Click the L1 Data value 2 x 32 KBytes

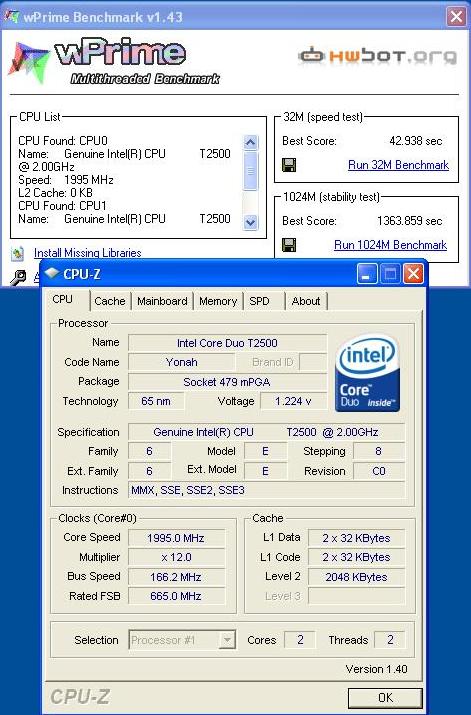[x=356, y=538]
